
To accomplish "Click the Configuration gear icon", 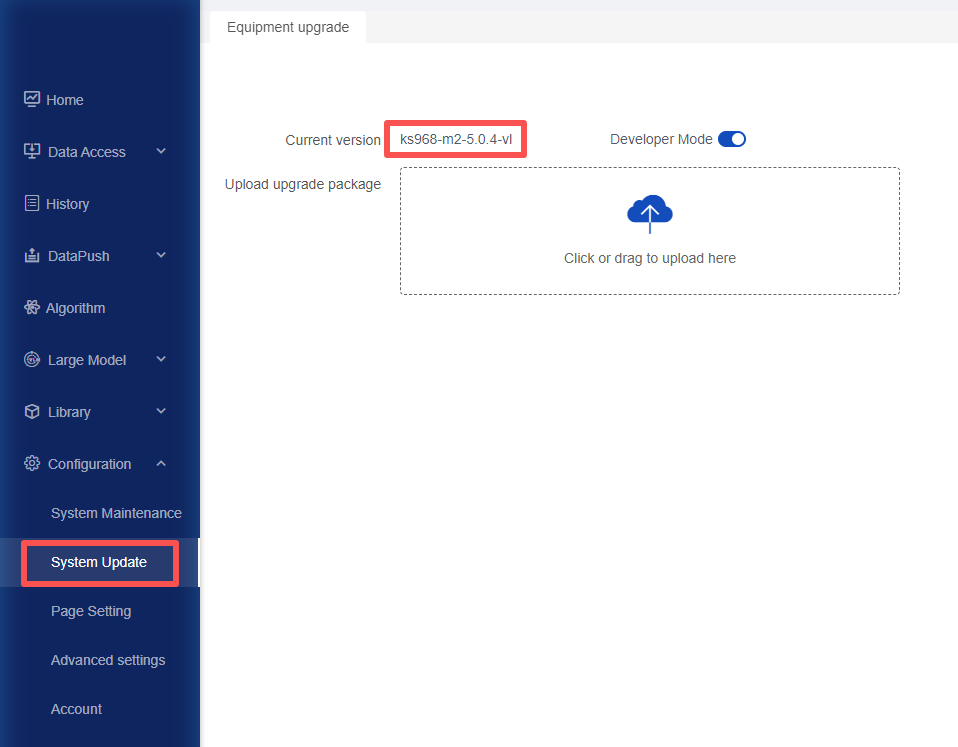I will [x=32, y=464].
